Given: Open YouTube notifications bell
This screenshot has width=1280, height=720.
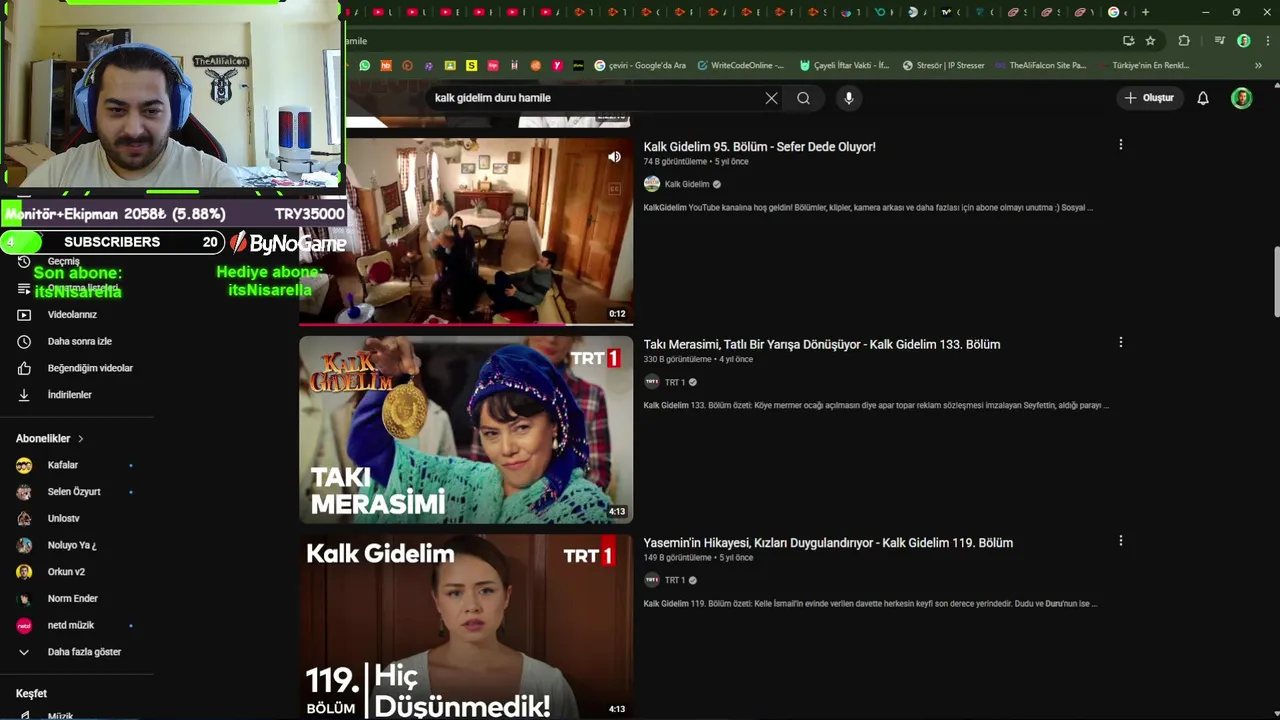Looking at the screenshot, I should point(1203,98).
